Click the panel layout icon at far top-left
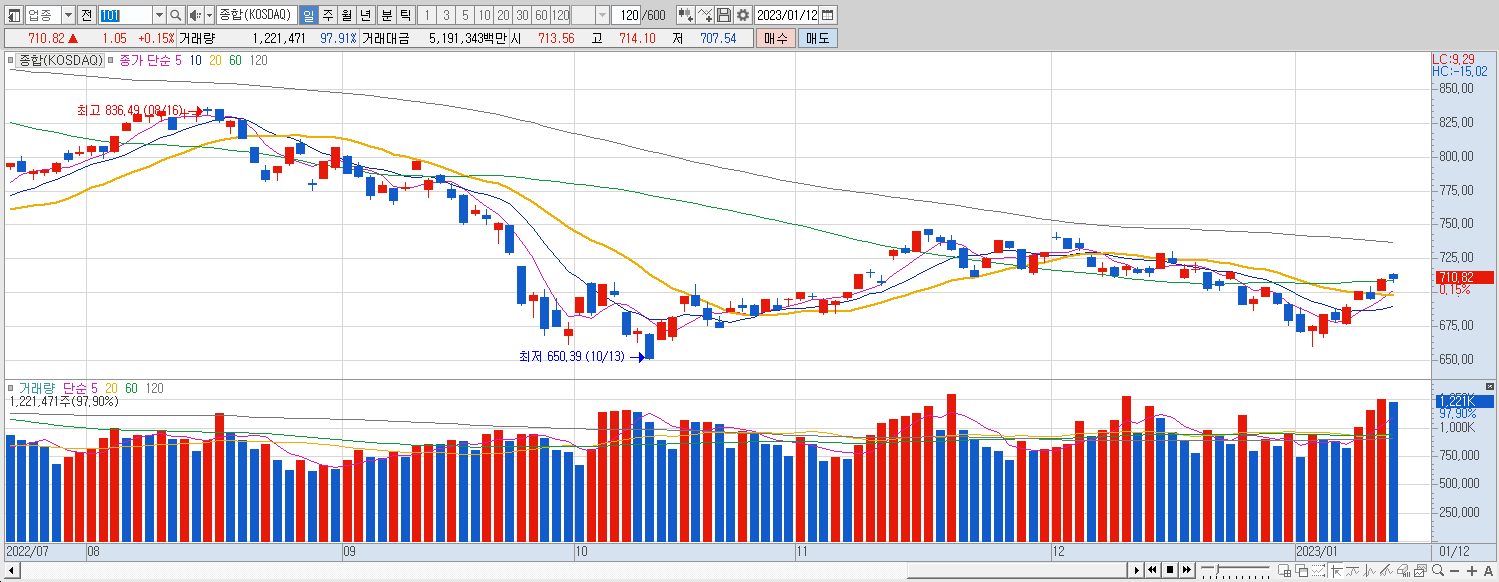Screen dimensions: 1499x582 point(14,15)
